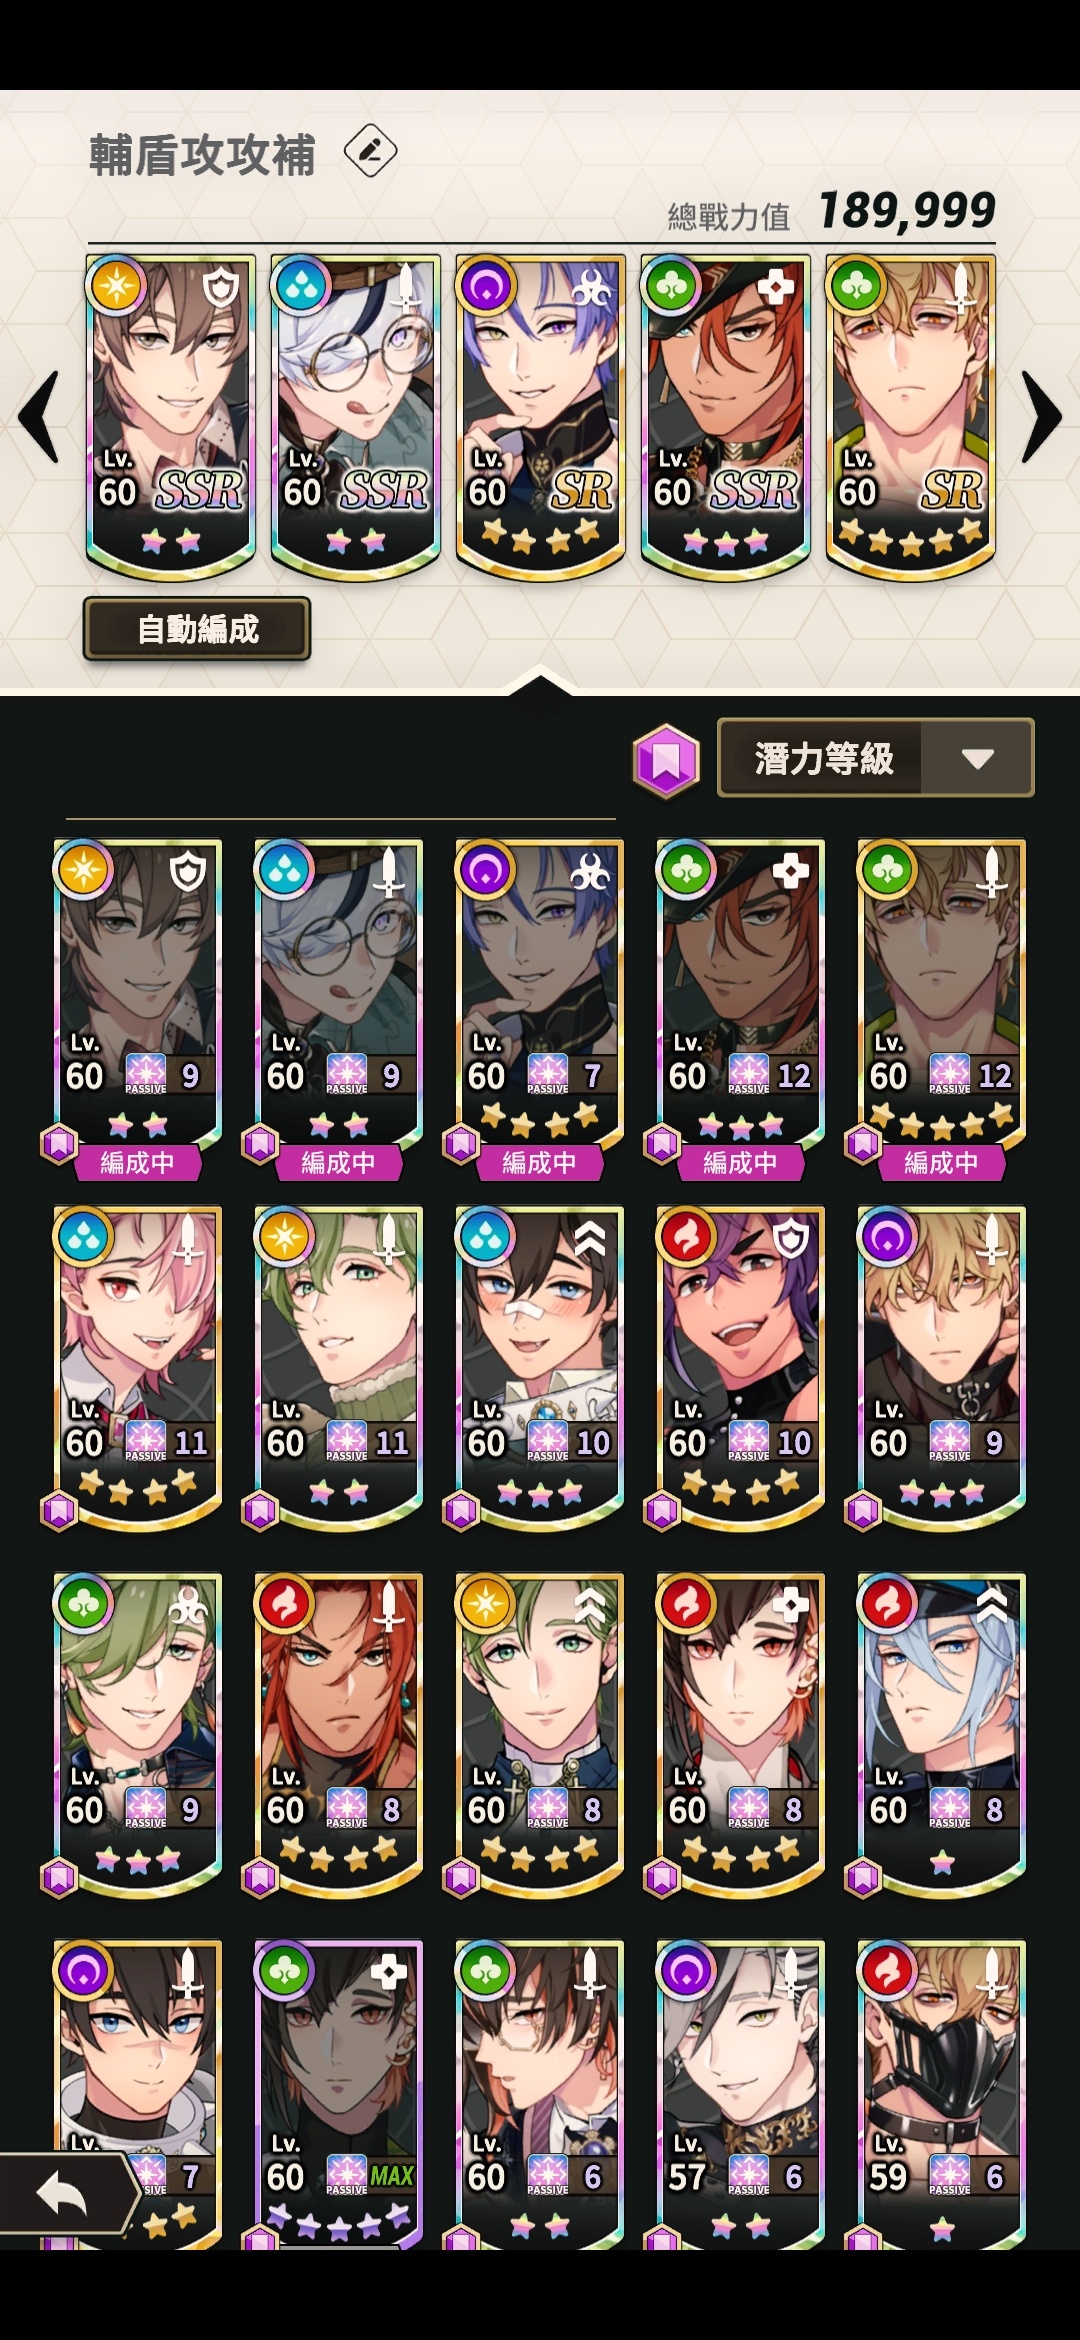1080x2340 pixels.
Task: Select the masked Lv. 59 character card
Action: (x=941, y=2094)
